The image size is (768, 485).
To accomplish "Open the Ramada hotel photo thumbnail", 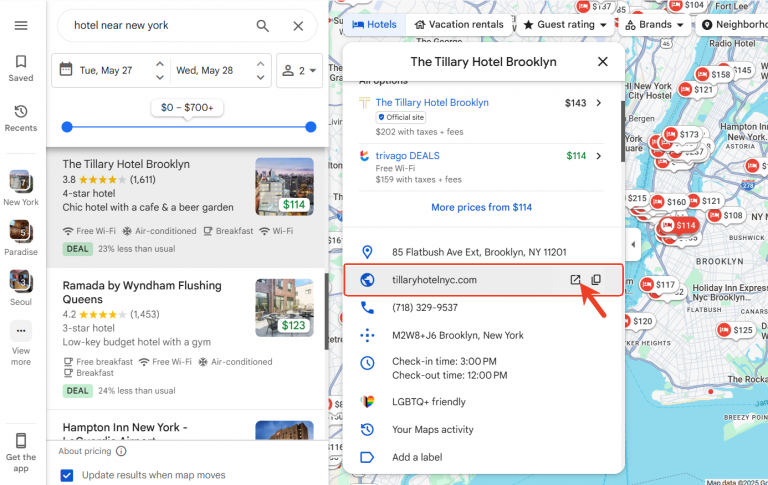I will (x=285, y=308).
